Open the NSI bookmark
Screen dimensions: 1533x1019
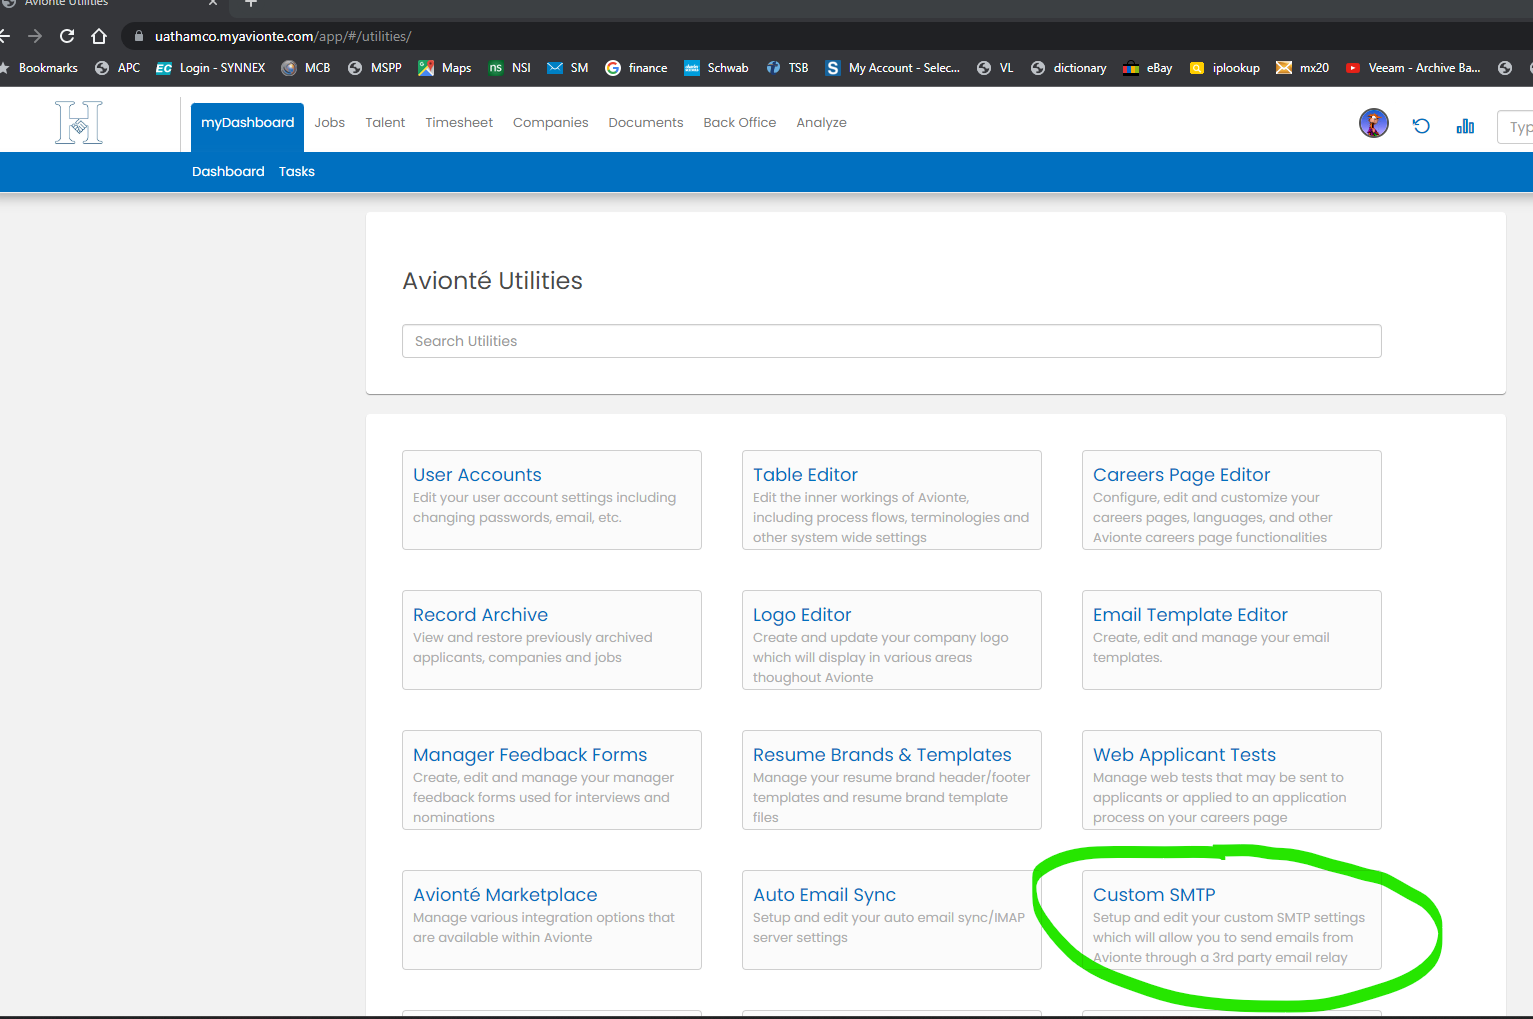510,68
